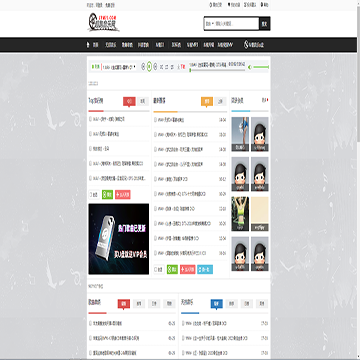Viewport: 360px width, 360px height.
Task: Tick the checkbox of the first song in the bottom-left list
Action: pyautogui.click(x=90, y=323)
